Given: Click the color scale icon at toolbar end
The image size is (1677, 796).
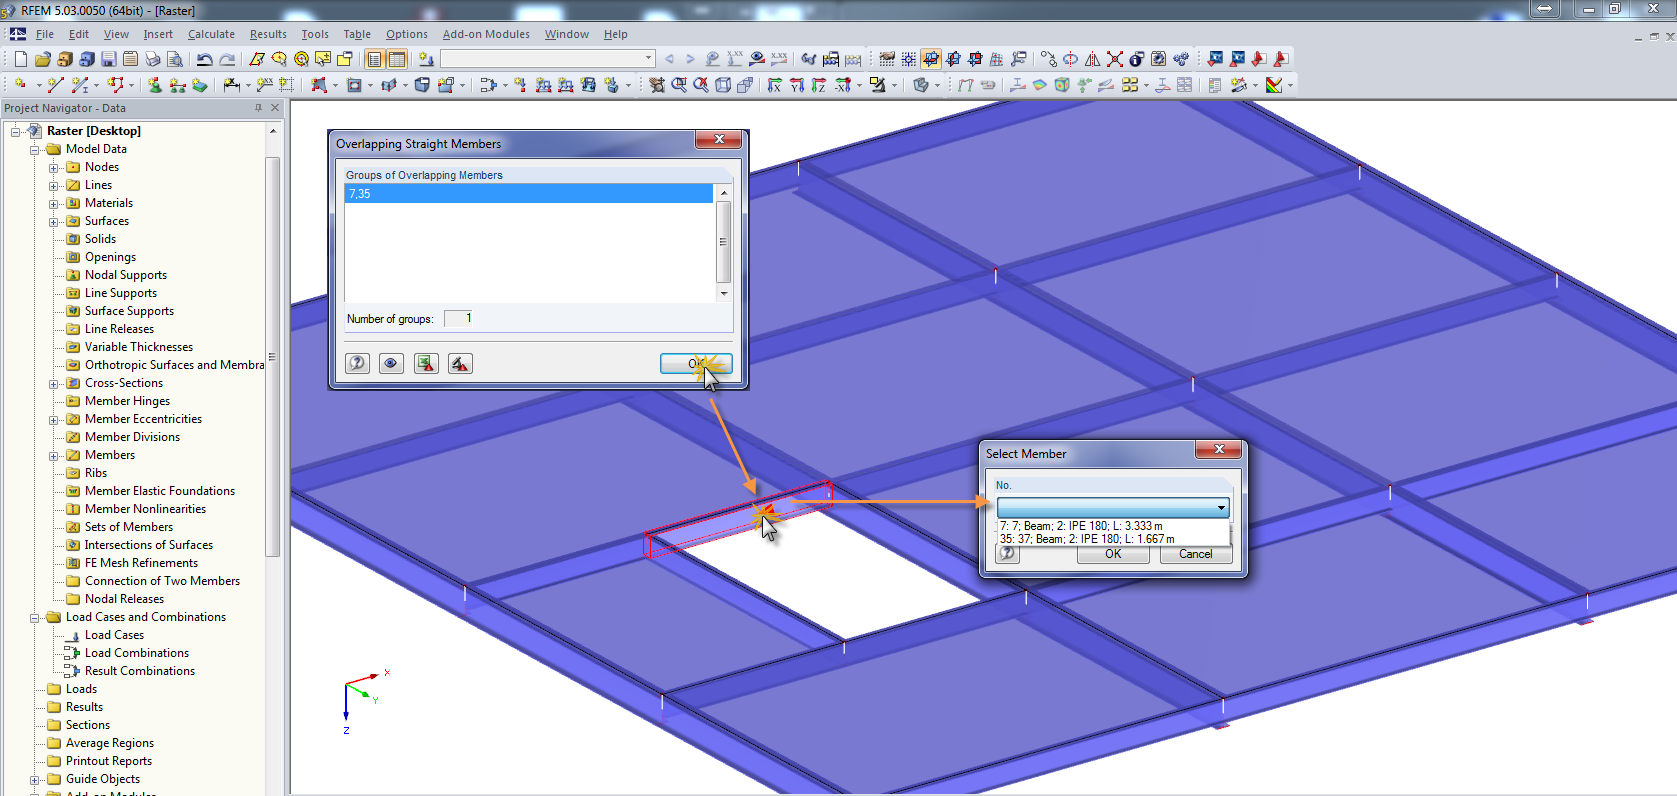Looking at the screenshot, I should [1274, 85].
